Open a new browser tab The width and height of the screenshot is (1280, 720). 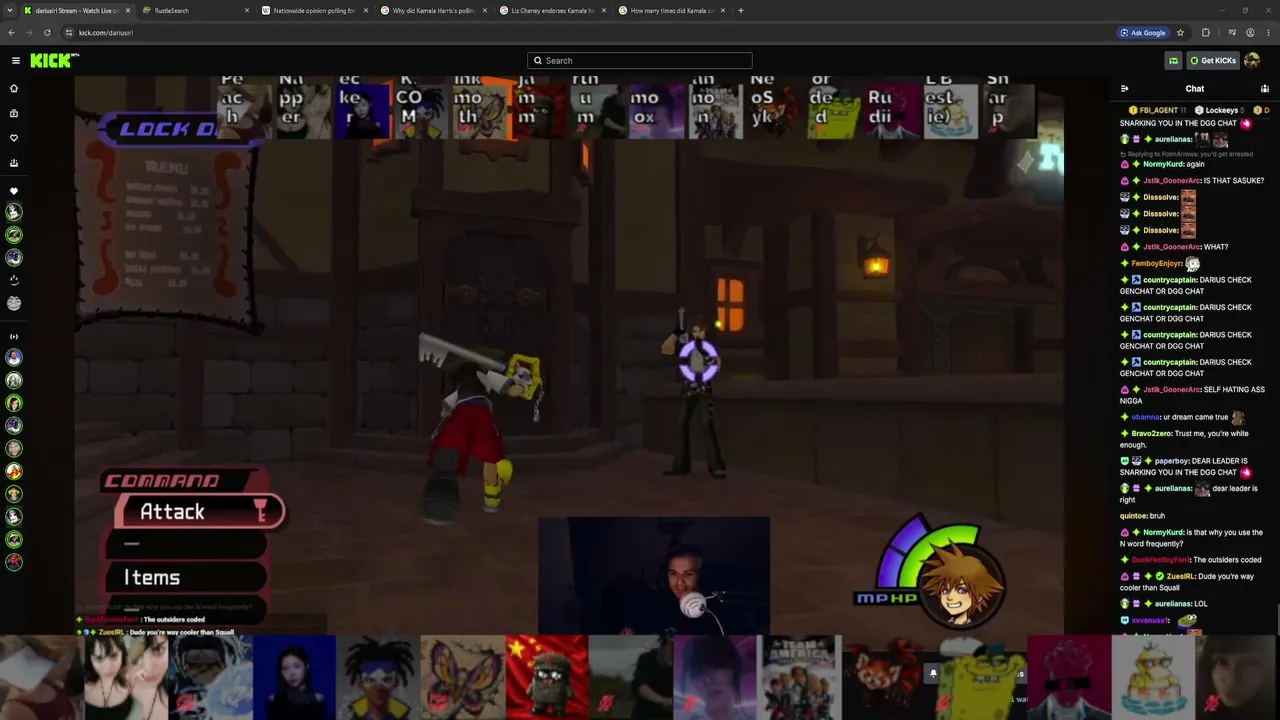coord(740,10)
